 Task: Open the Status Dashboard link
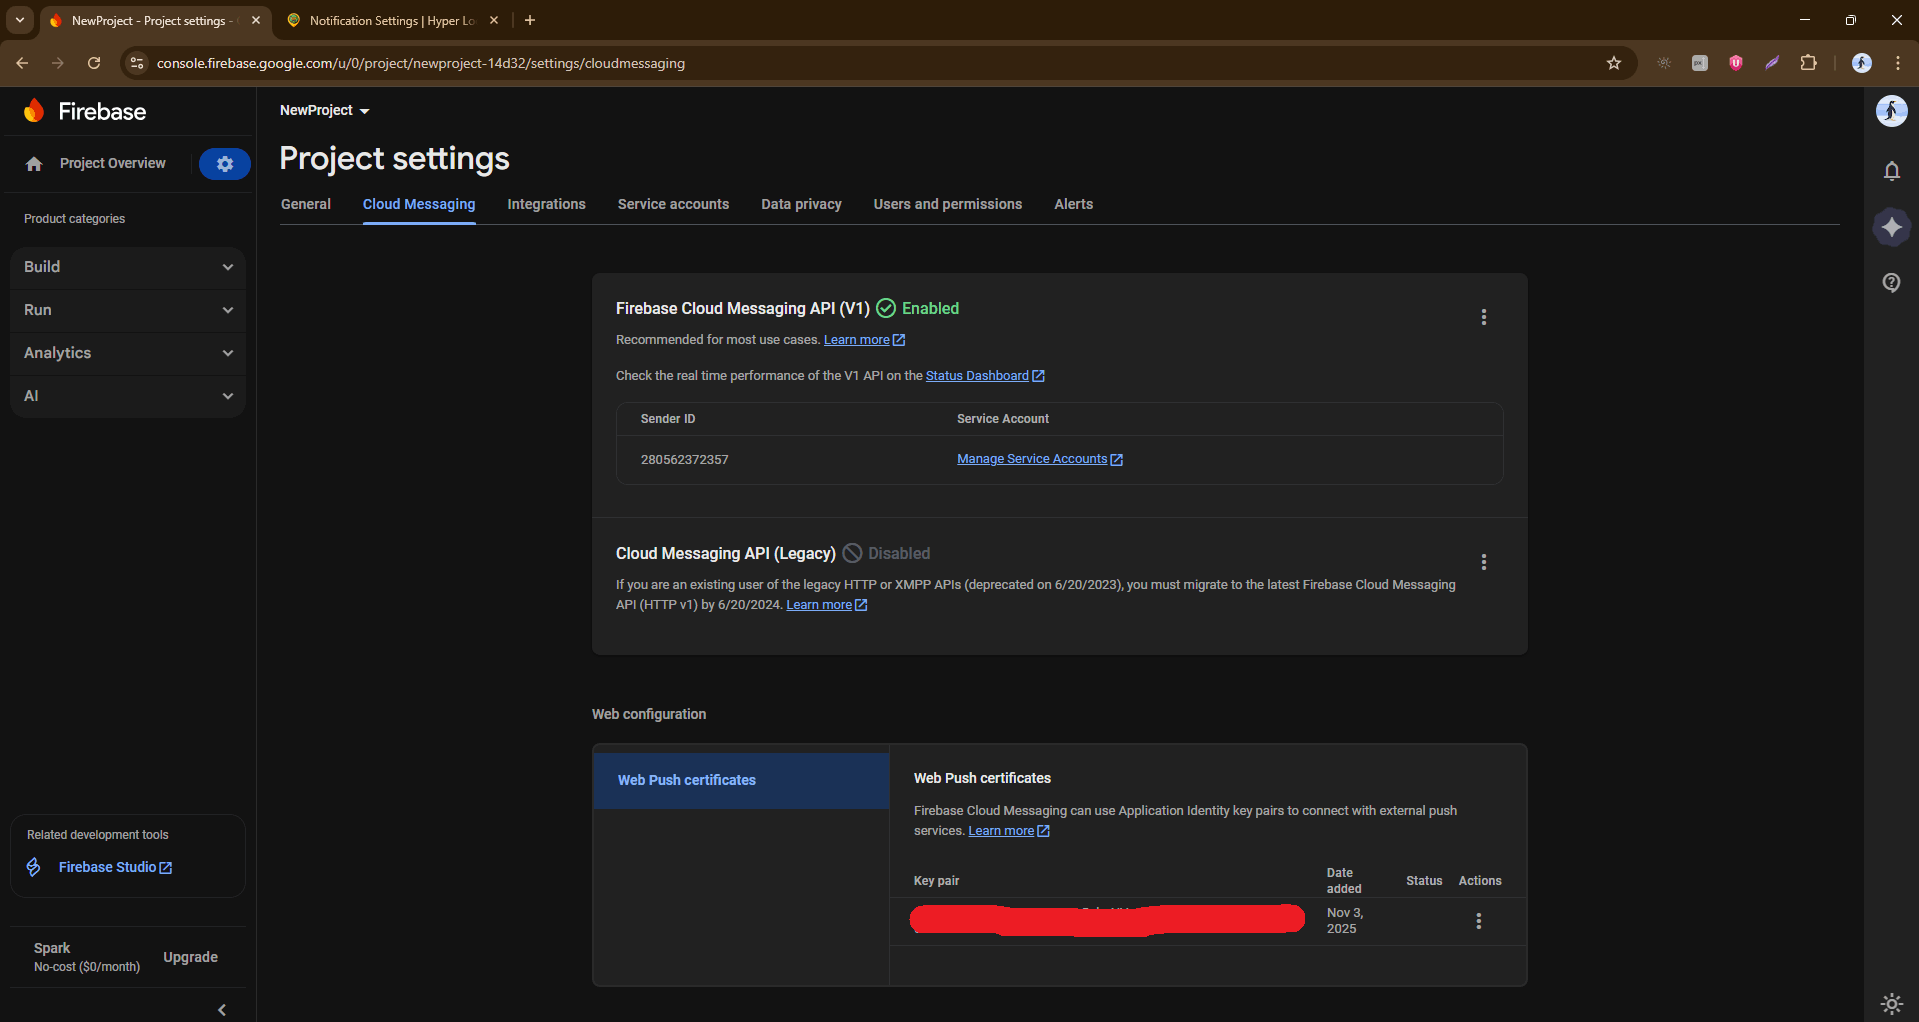point(985,376)
